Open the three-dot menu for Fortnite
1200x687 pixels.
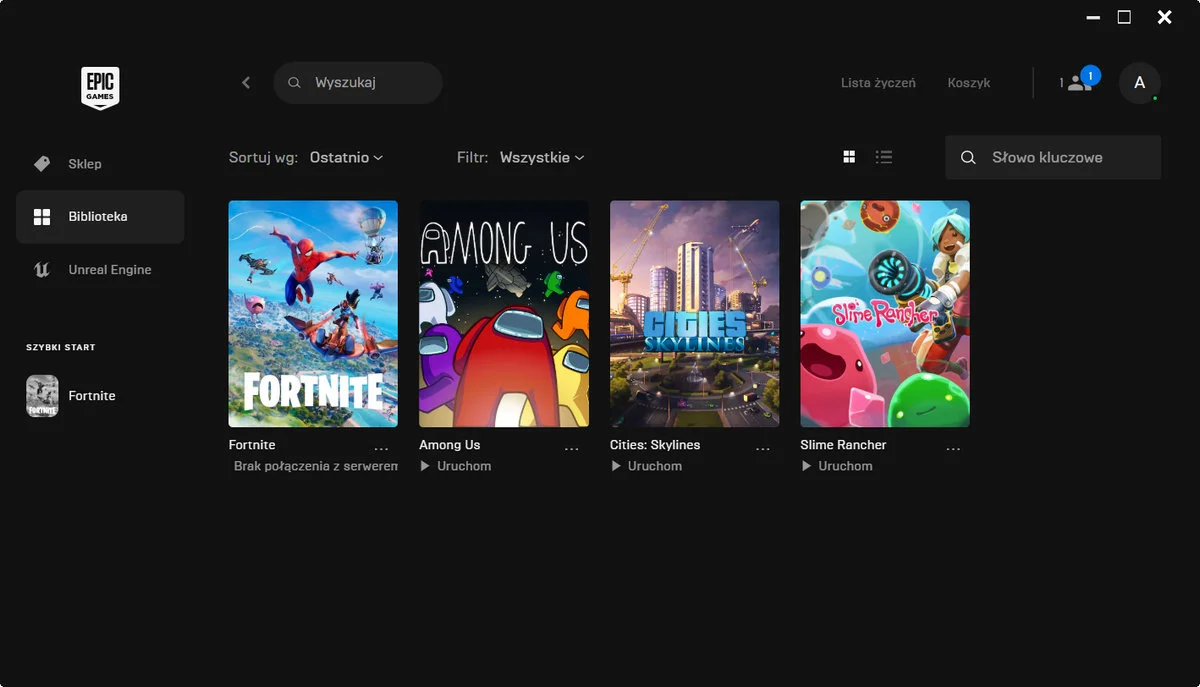point(381,449)
